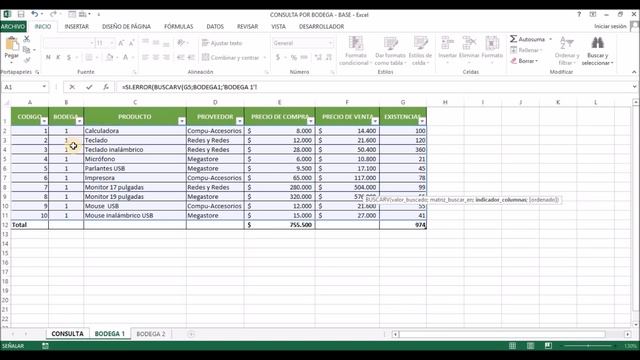This screenshot has height=360, width=640.
Task: Open the font color A swatch
Action: (x=126, y=58)
